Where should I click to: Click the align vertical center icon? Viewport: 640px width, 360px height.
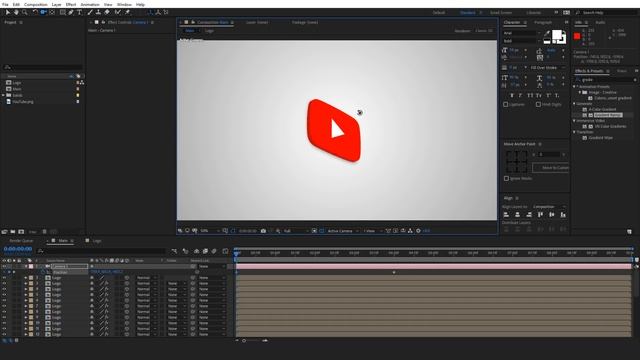[552, 215]
